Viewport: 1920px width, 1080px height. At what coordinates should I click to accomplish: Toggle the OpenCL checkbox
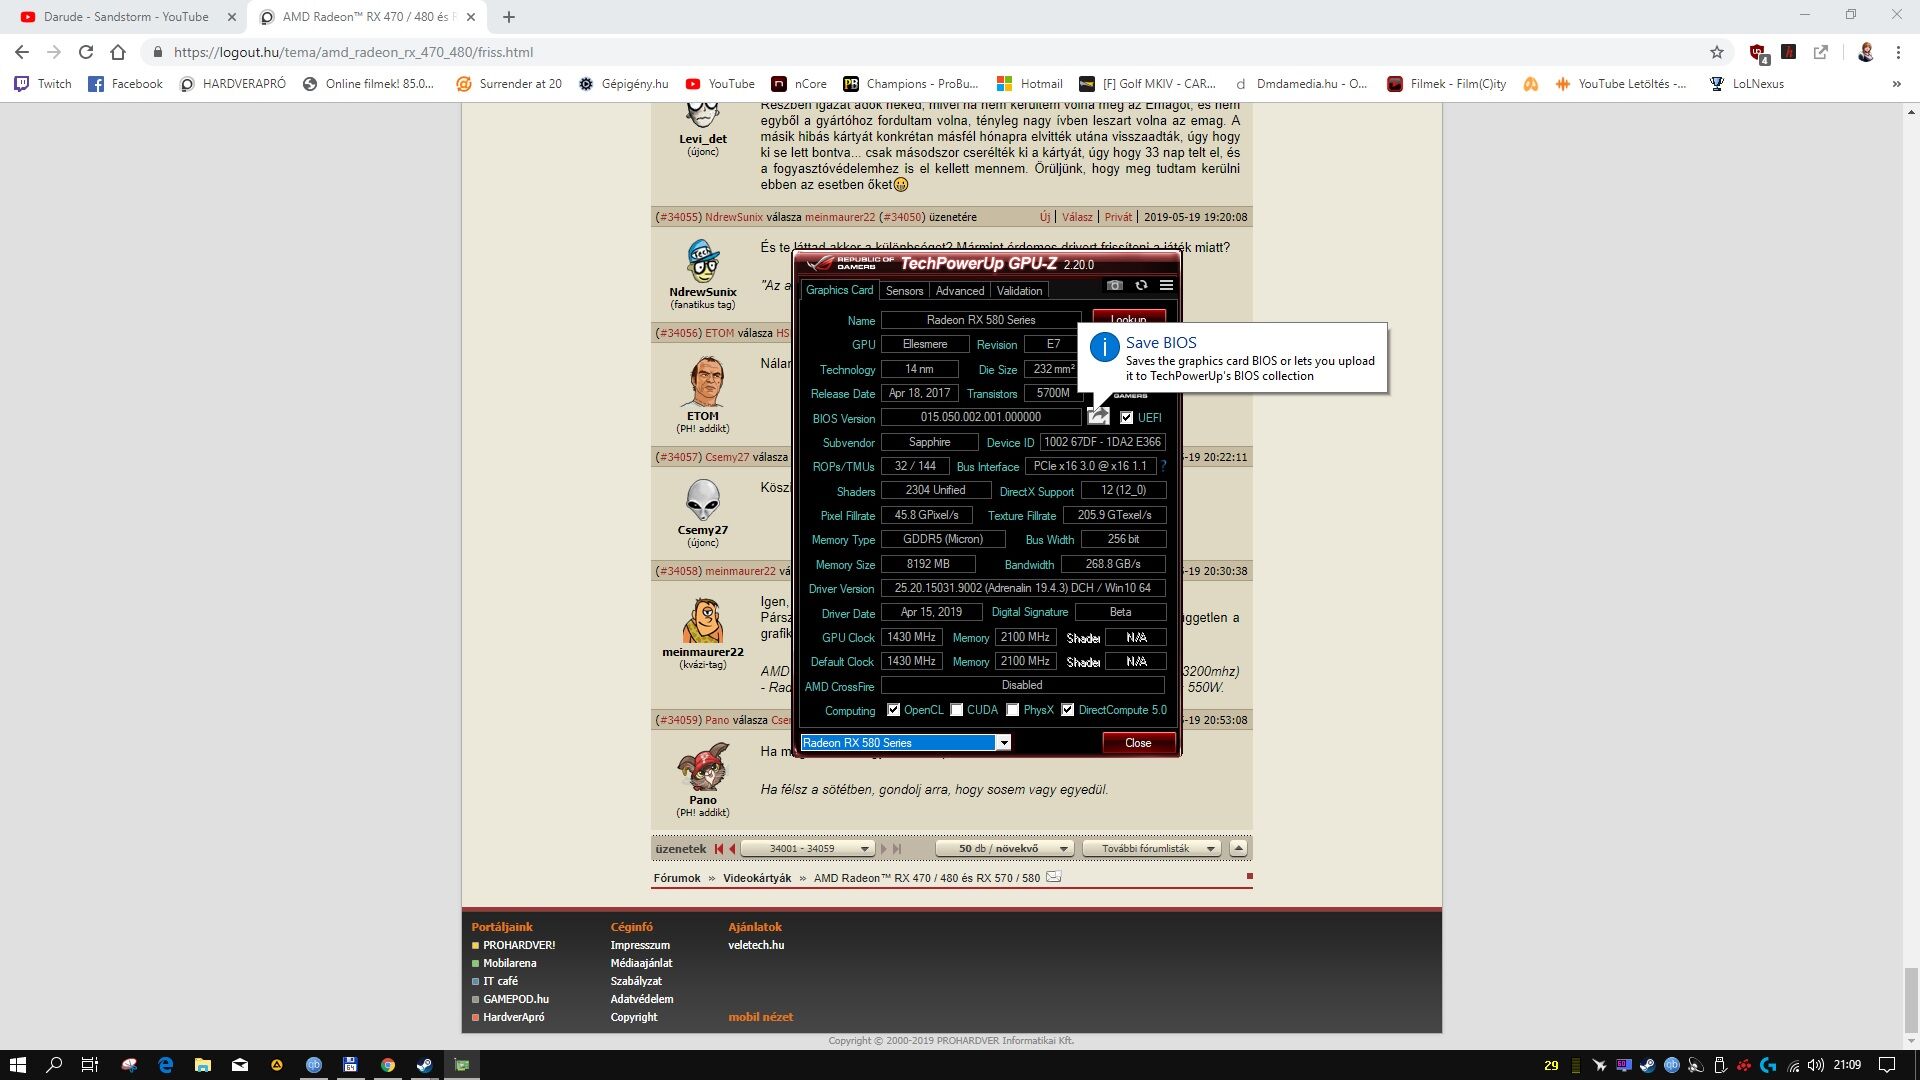tap(893, 710)
